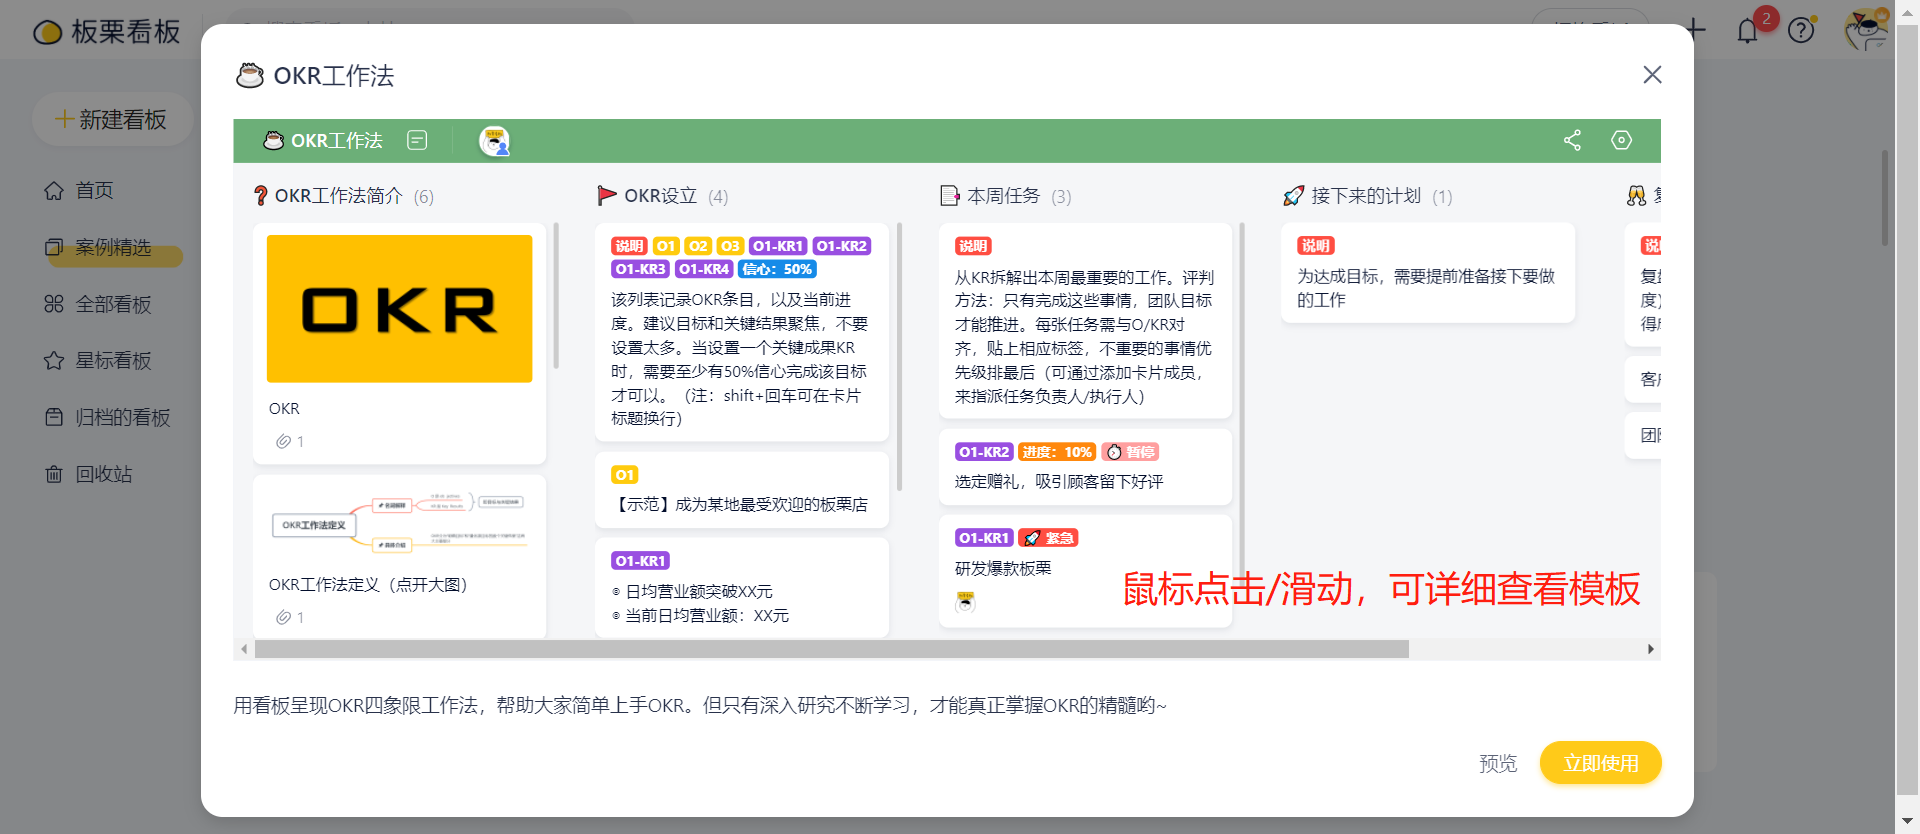
Task: Click the share icon in green header
Action: pos(1572,140)
